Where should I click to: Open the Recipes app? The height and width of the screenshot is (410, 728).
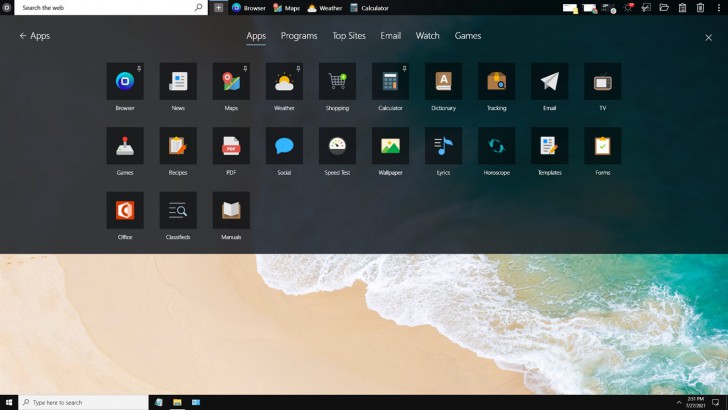tap(178, 146)
